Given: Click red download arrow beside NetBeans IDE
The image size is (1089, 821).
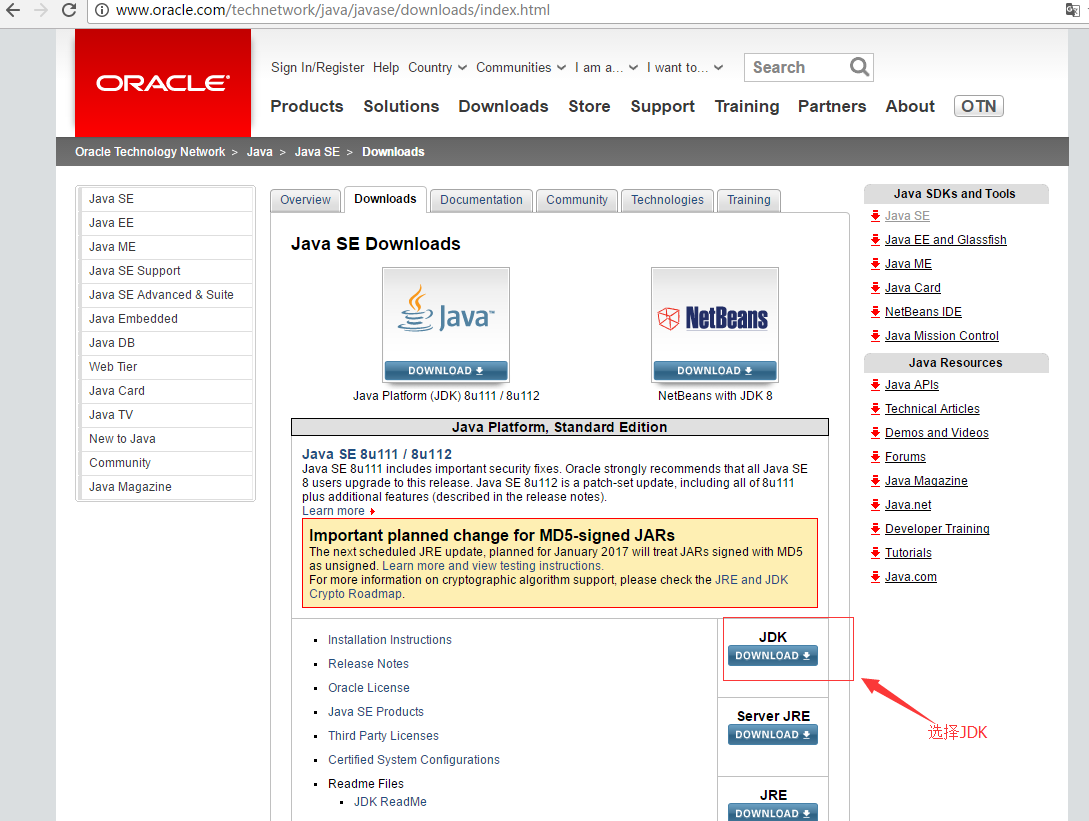Looking at the screenshot, I should 875,312.
